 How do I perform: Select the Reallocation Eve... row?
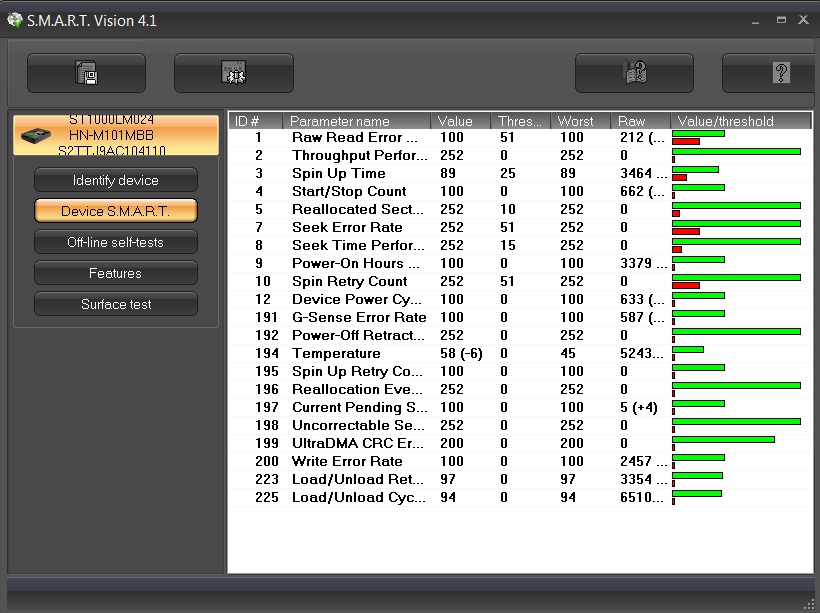click(x=520, y=389)
